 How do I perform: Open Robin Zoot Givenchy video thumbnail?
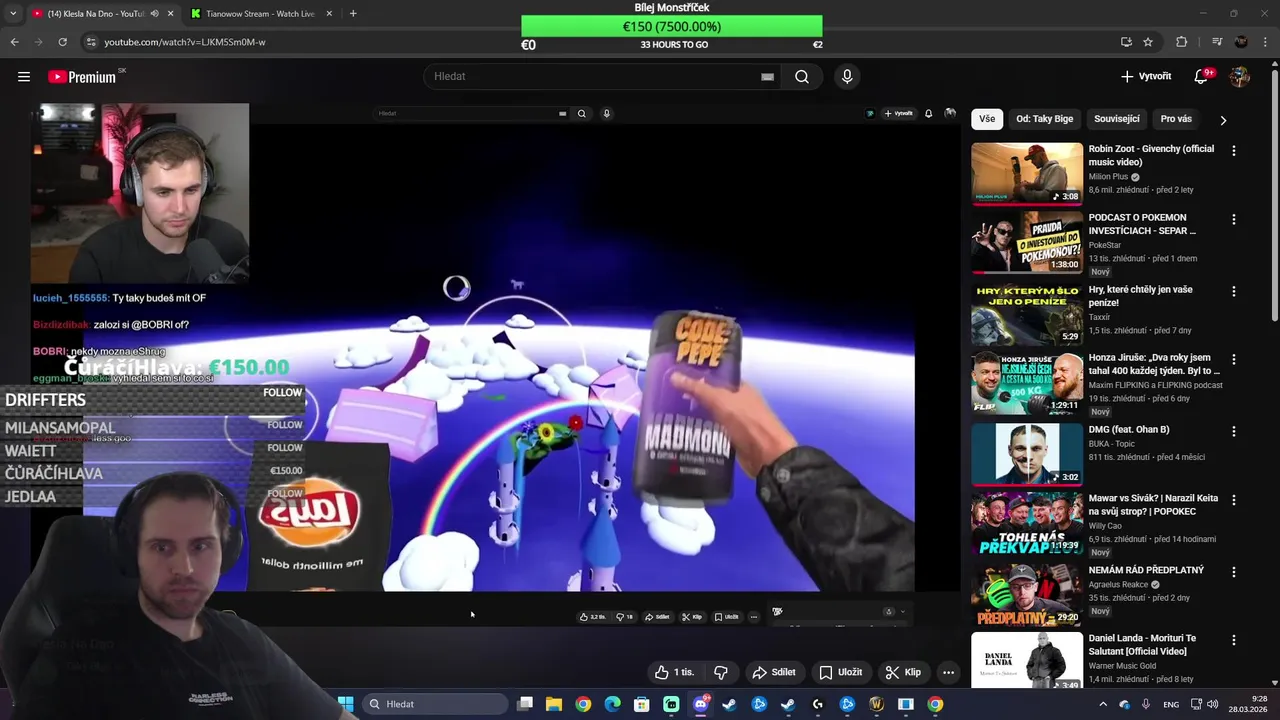point(1027,173)
